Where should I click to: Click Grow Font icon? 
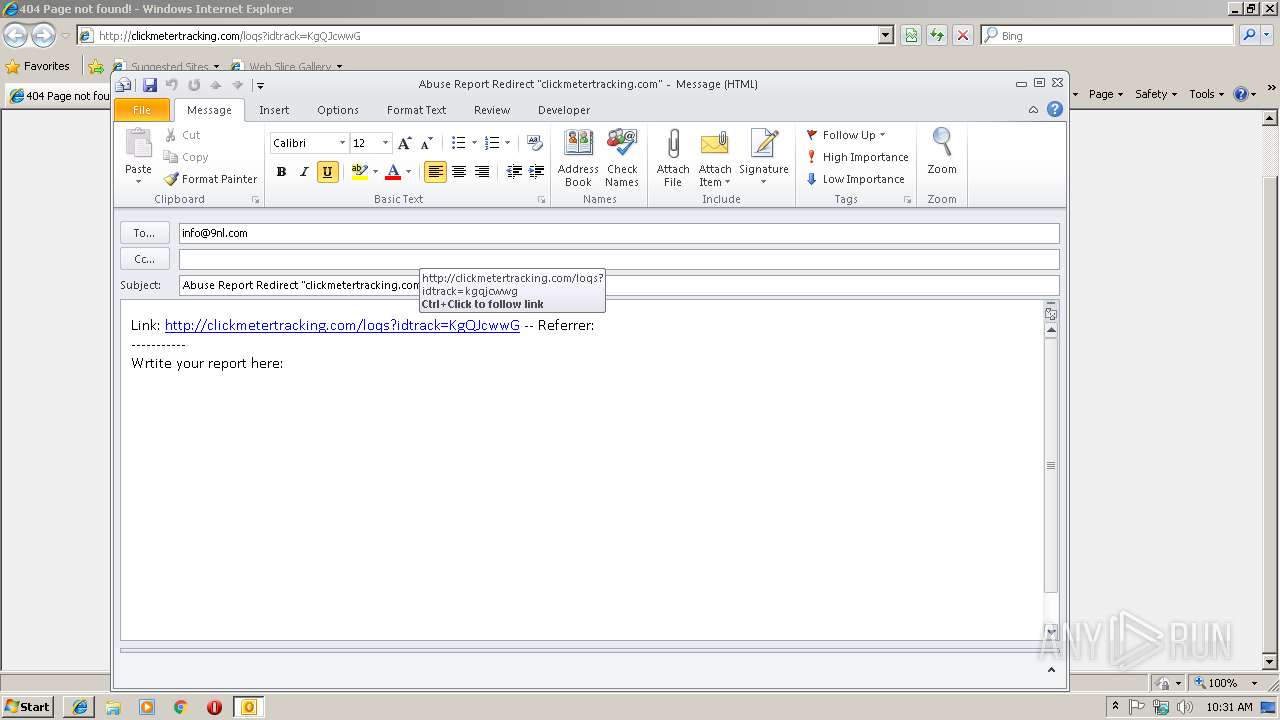pos(404,143)
